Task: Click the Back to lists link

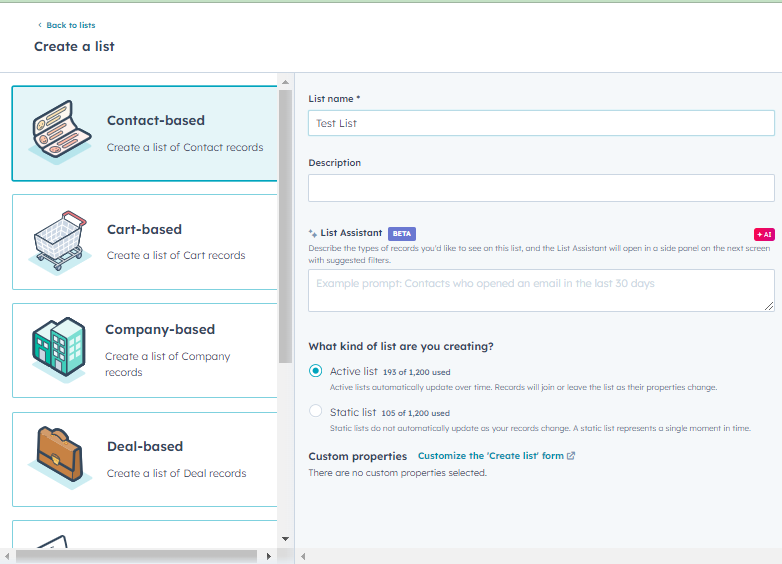Action: 70,25
